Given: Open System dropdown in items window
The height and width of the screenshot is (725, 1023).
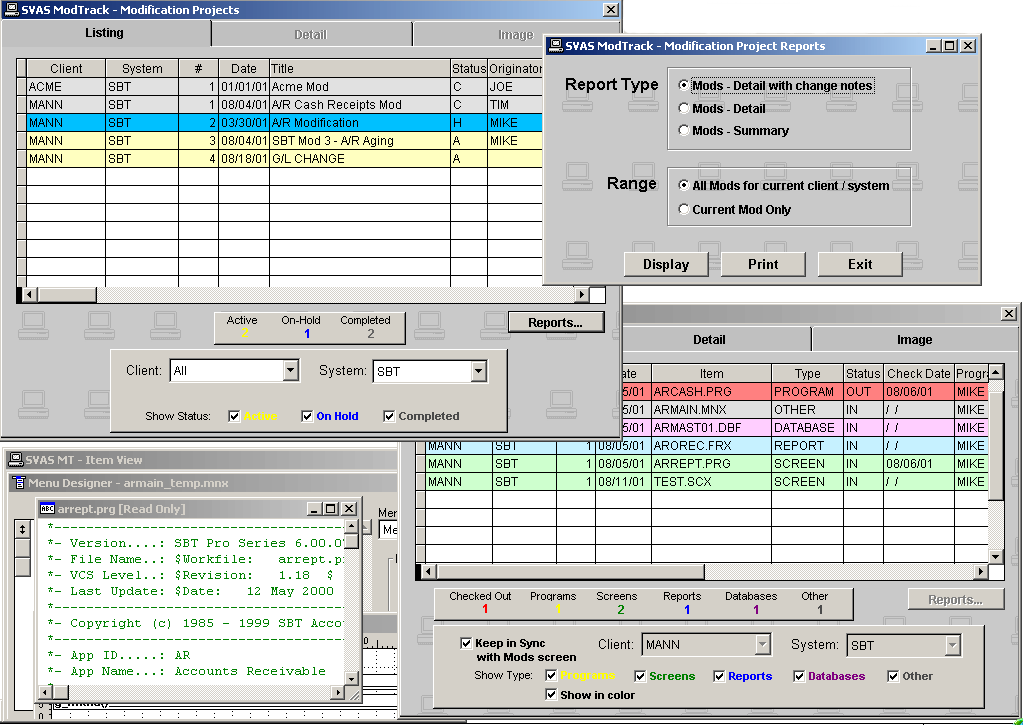Looking at the screenshot, I should point(953,645).
